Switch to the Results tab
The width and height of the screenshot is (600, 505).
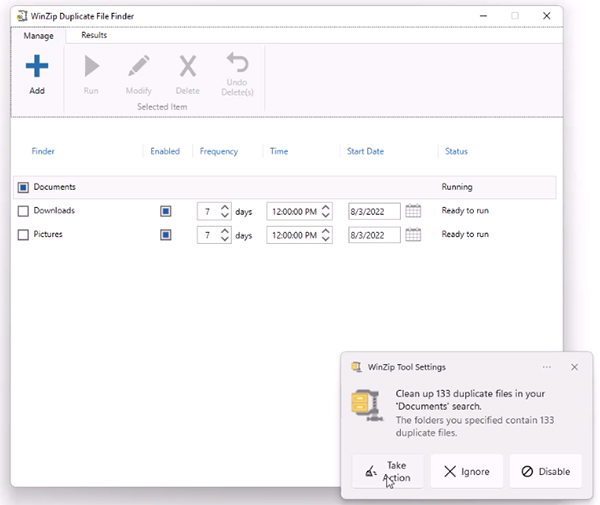94,35
